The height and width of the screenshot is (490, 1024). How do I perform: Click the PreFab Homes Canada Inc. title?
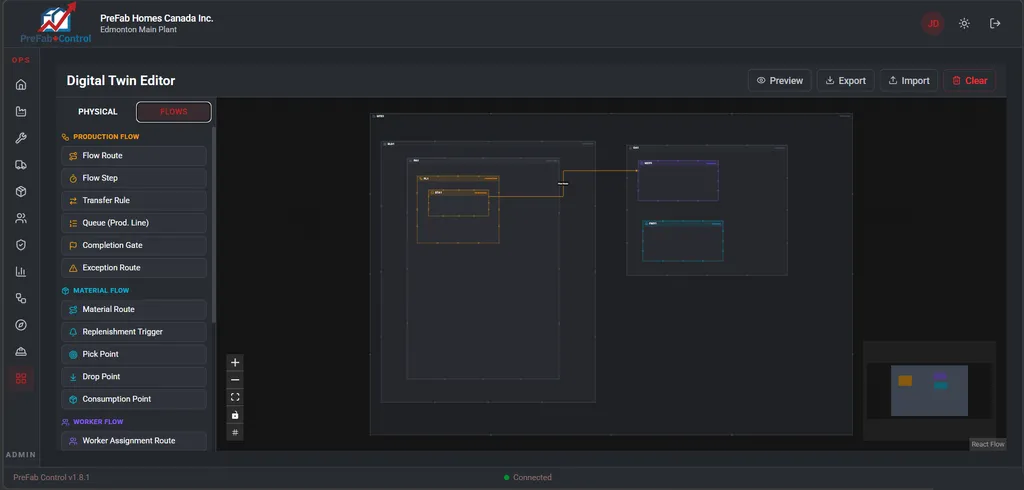157,18
